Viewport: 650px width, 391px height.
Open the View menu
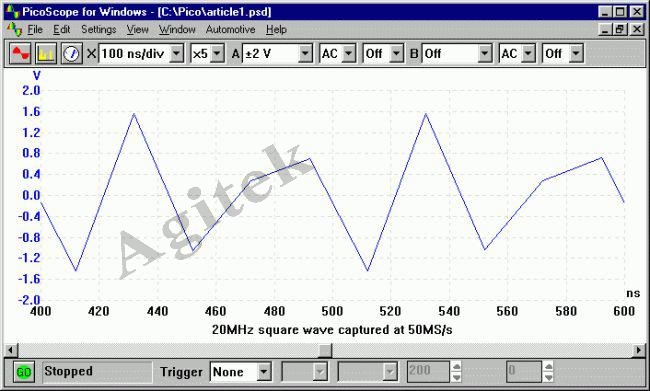click(137, 29)
